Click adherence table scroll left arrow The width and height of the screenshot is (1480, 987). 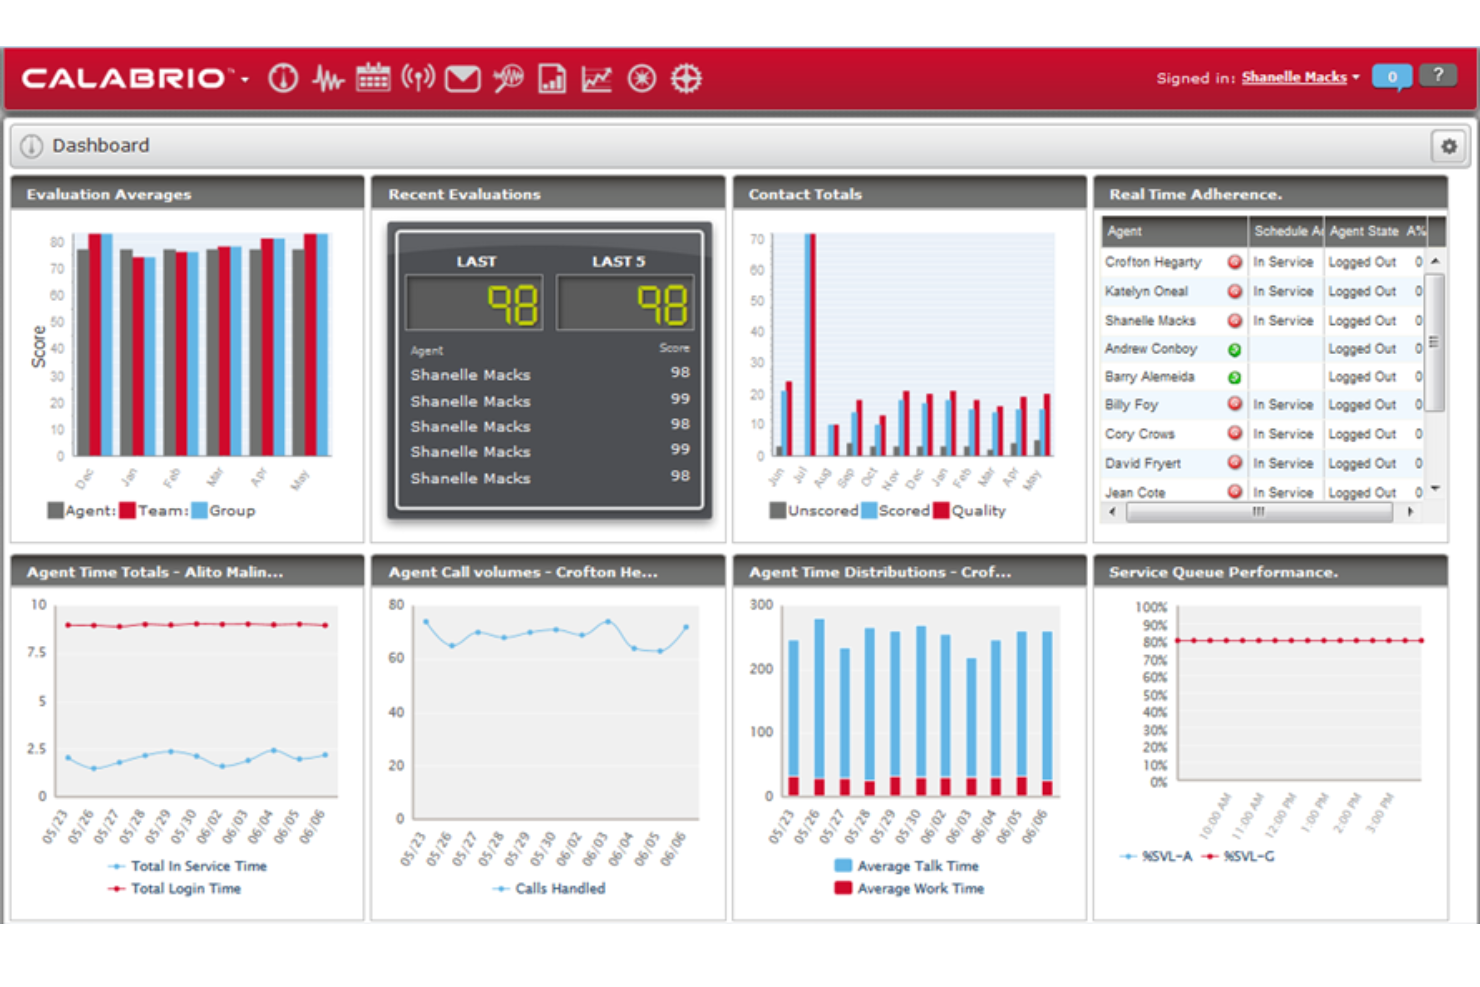[x=1113, y=512]
